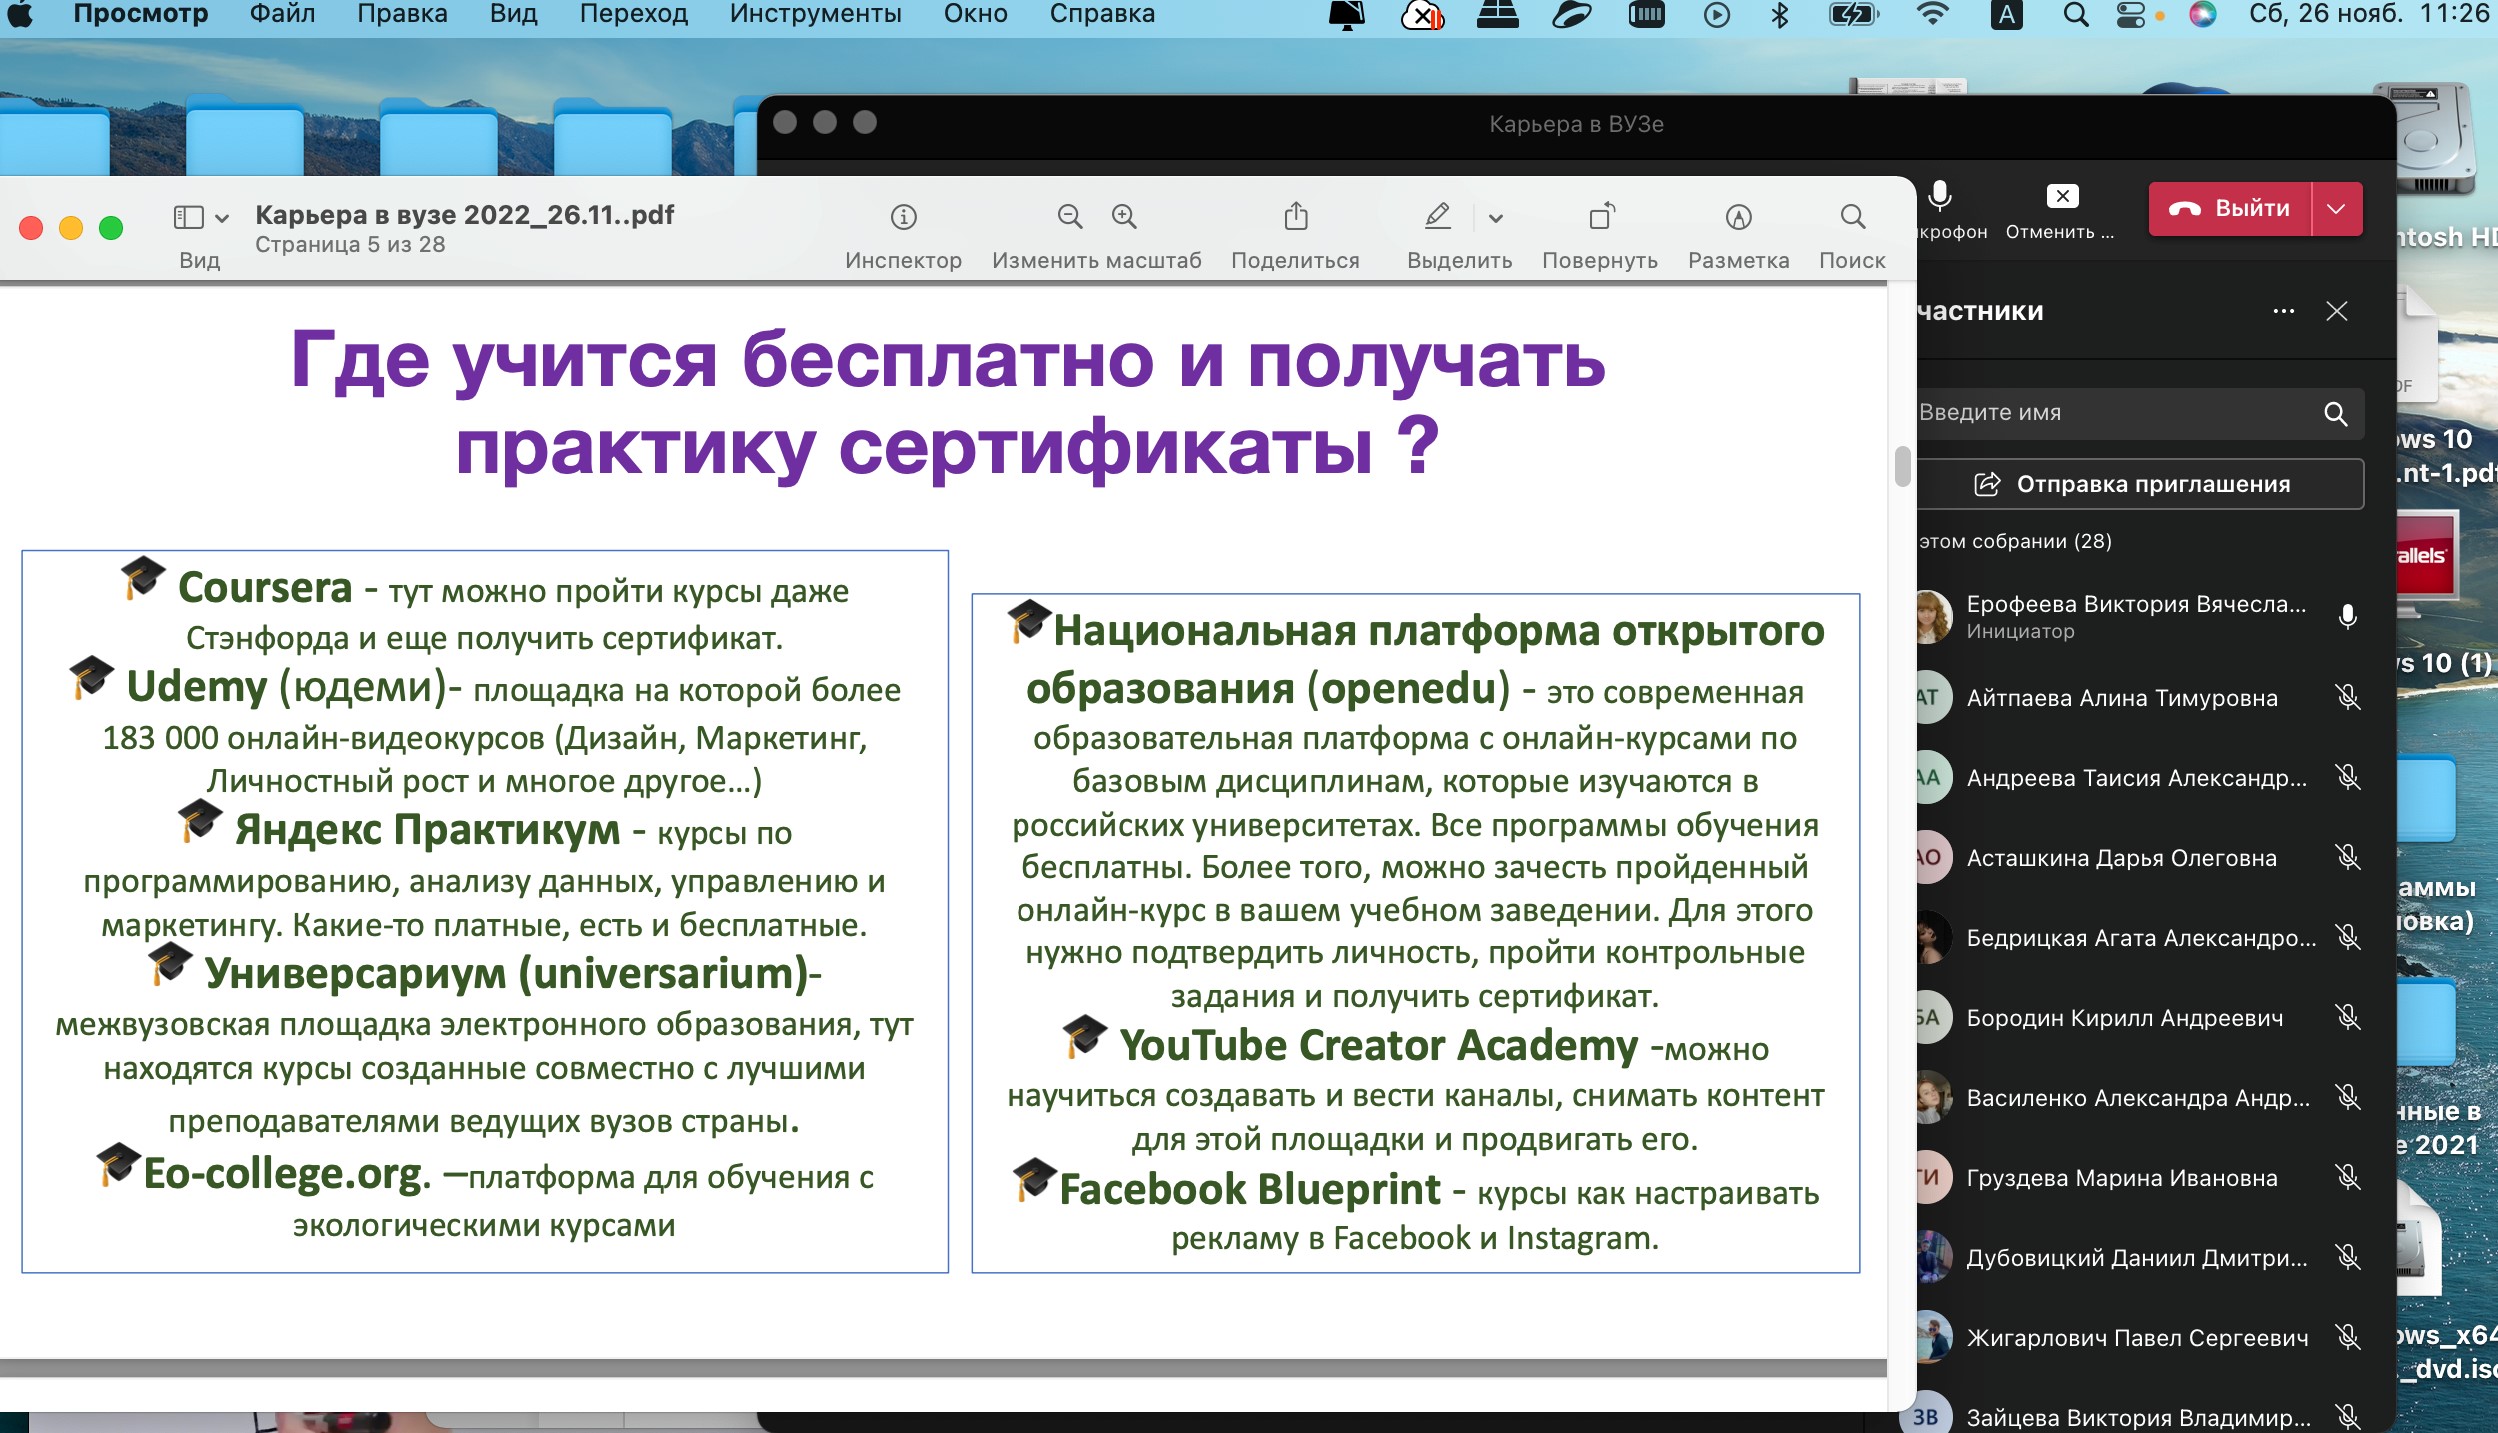Open Siri from the menu bar
This screenshot has width=2498, height=1433.
tap(2202, 14)
